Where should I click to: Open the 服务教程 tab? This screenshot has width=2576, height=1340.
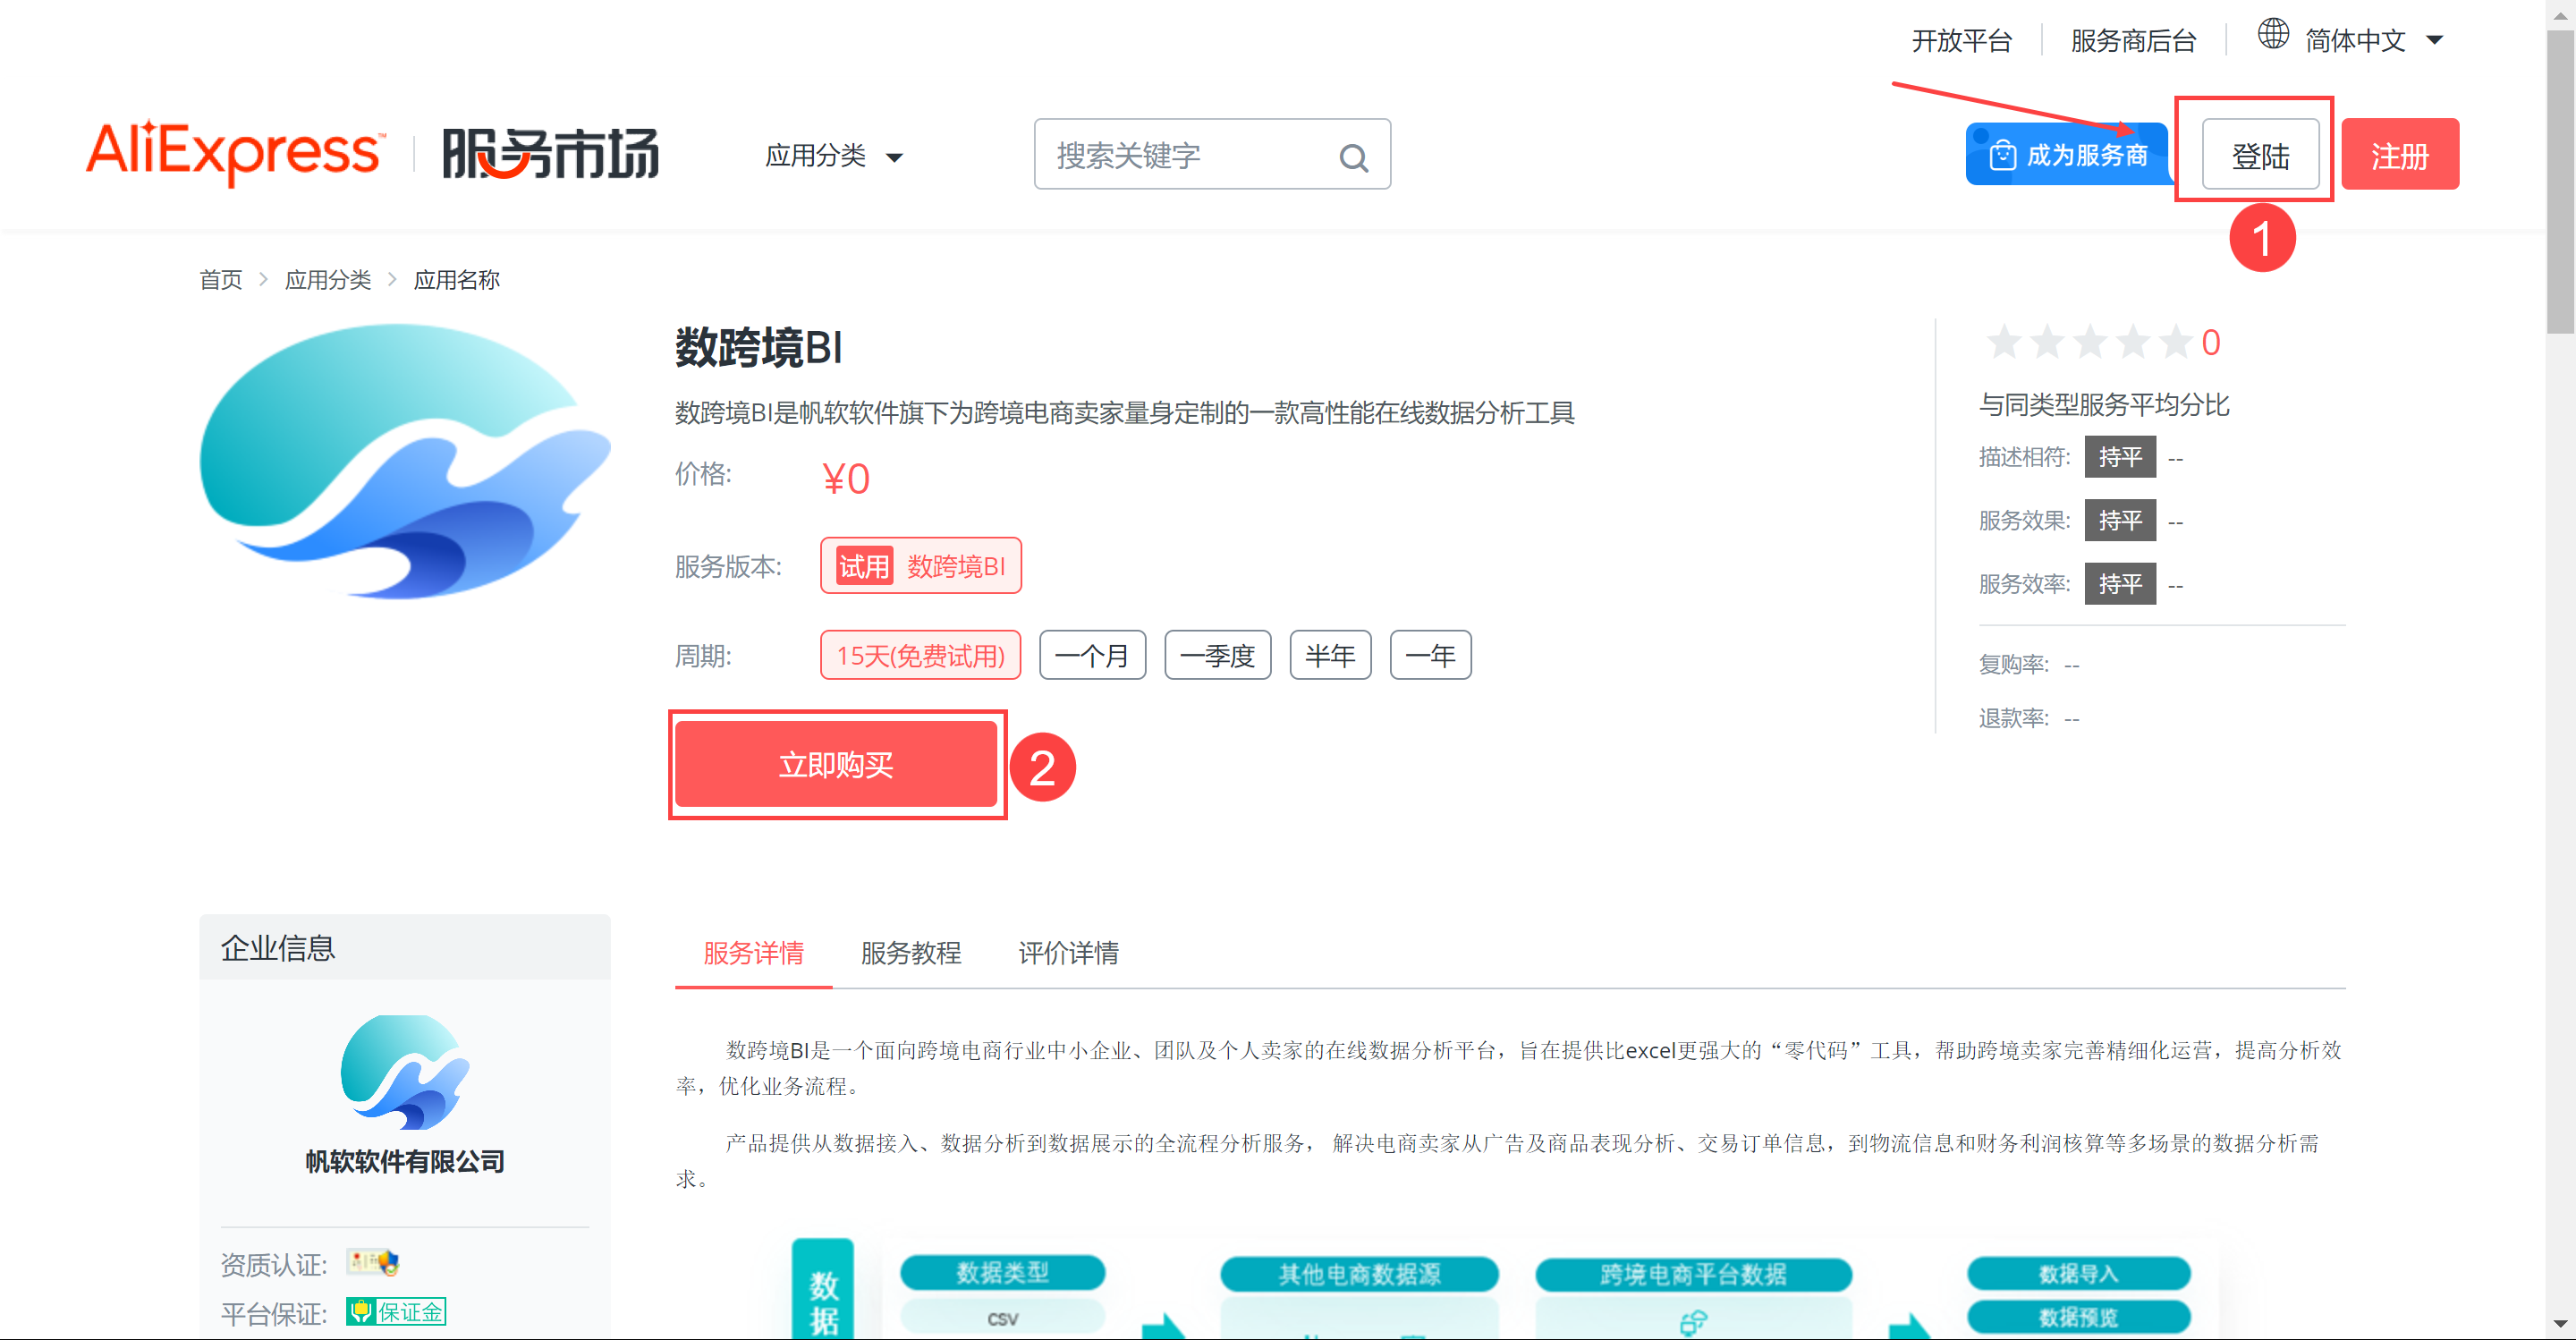(x=911, y=952)
